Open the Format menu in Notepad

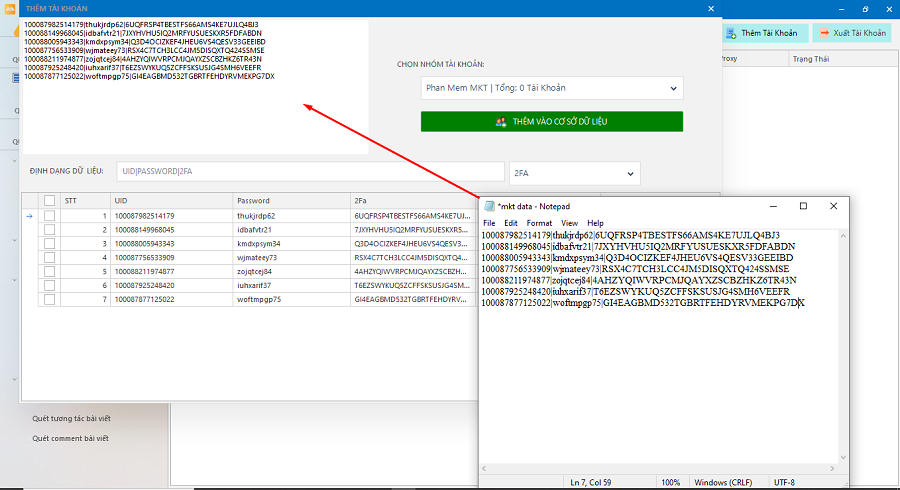point(539,223)
